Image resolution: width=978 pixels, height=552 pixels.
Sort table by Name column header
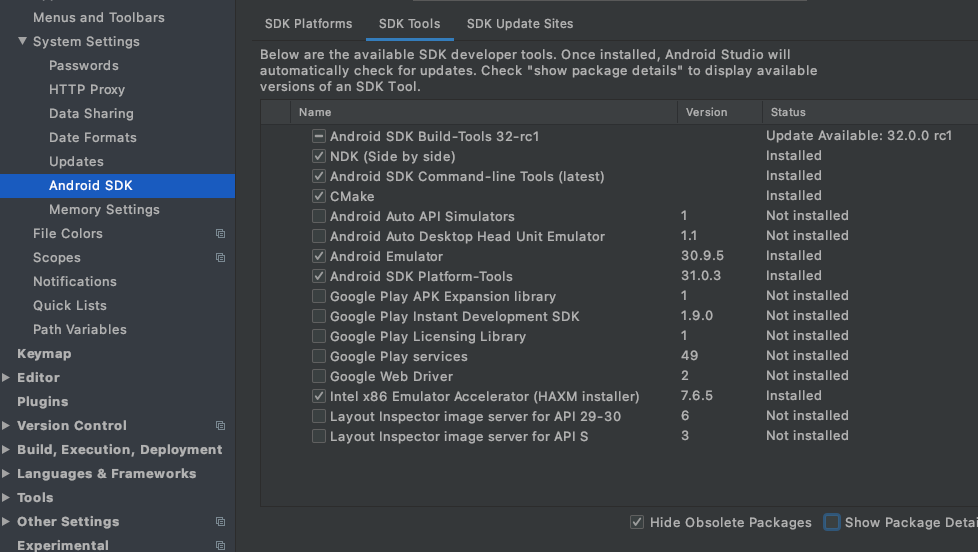[484, 112]
